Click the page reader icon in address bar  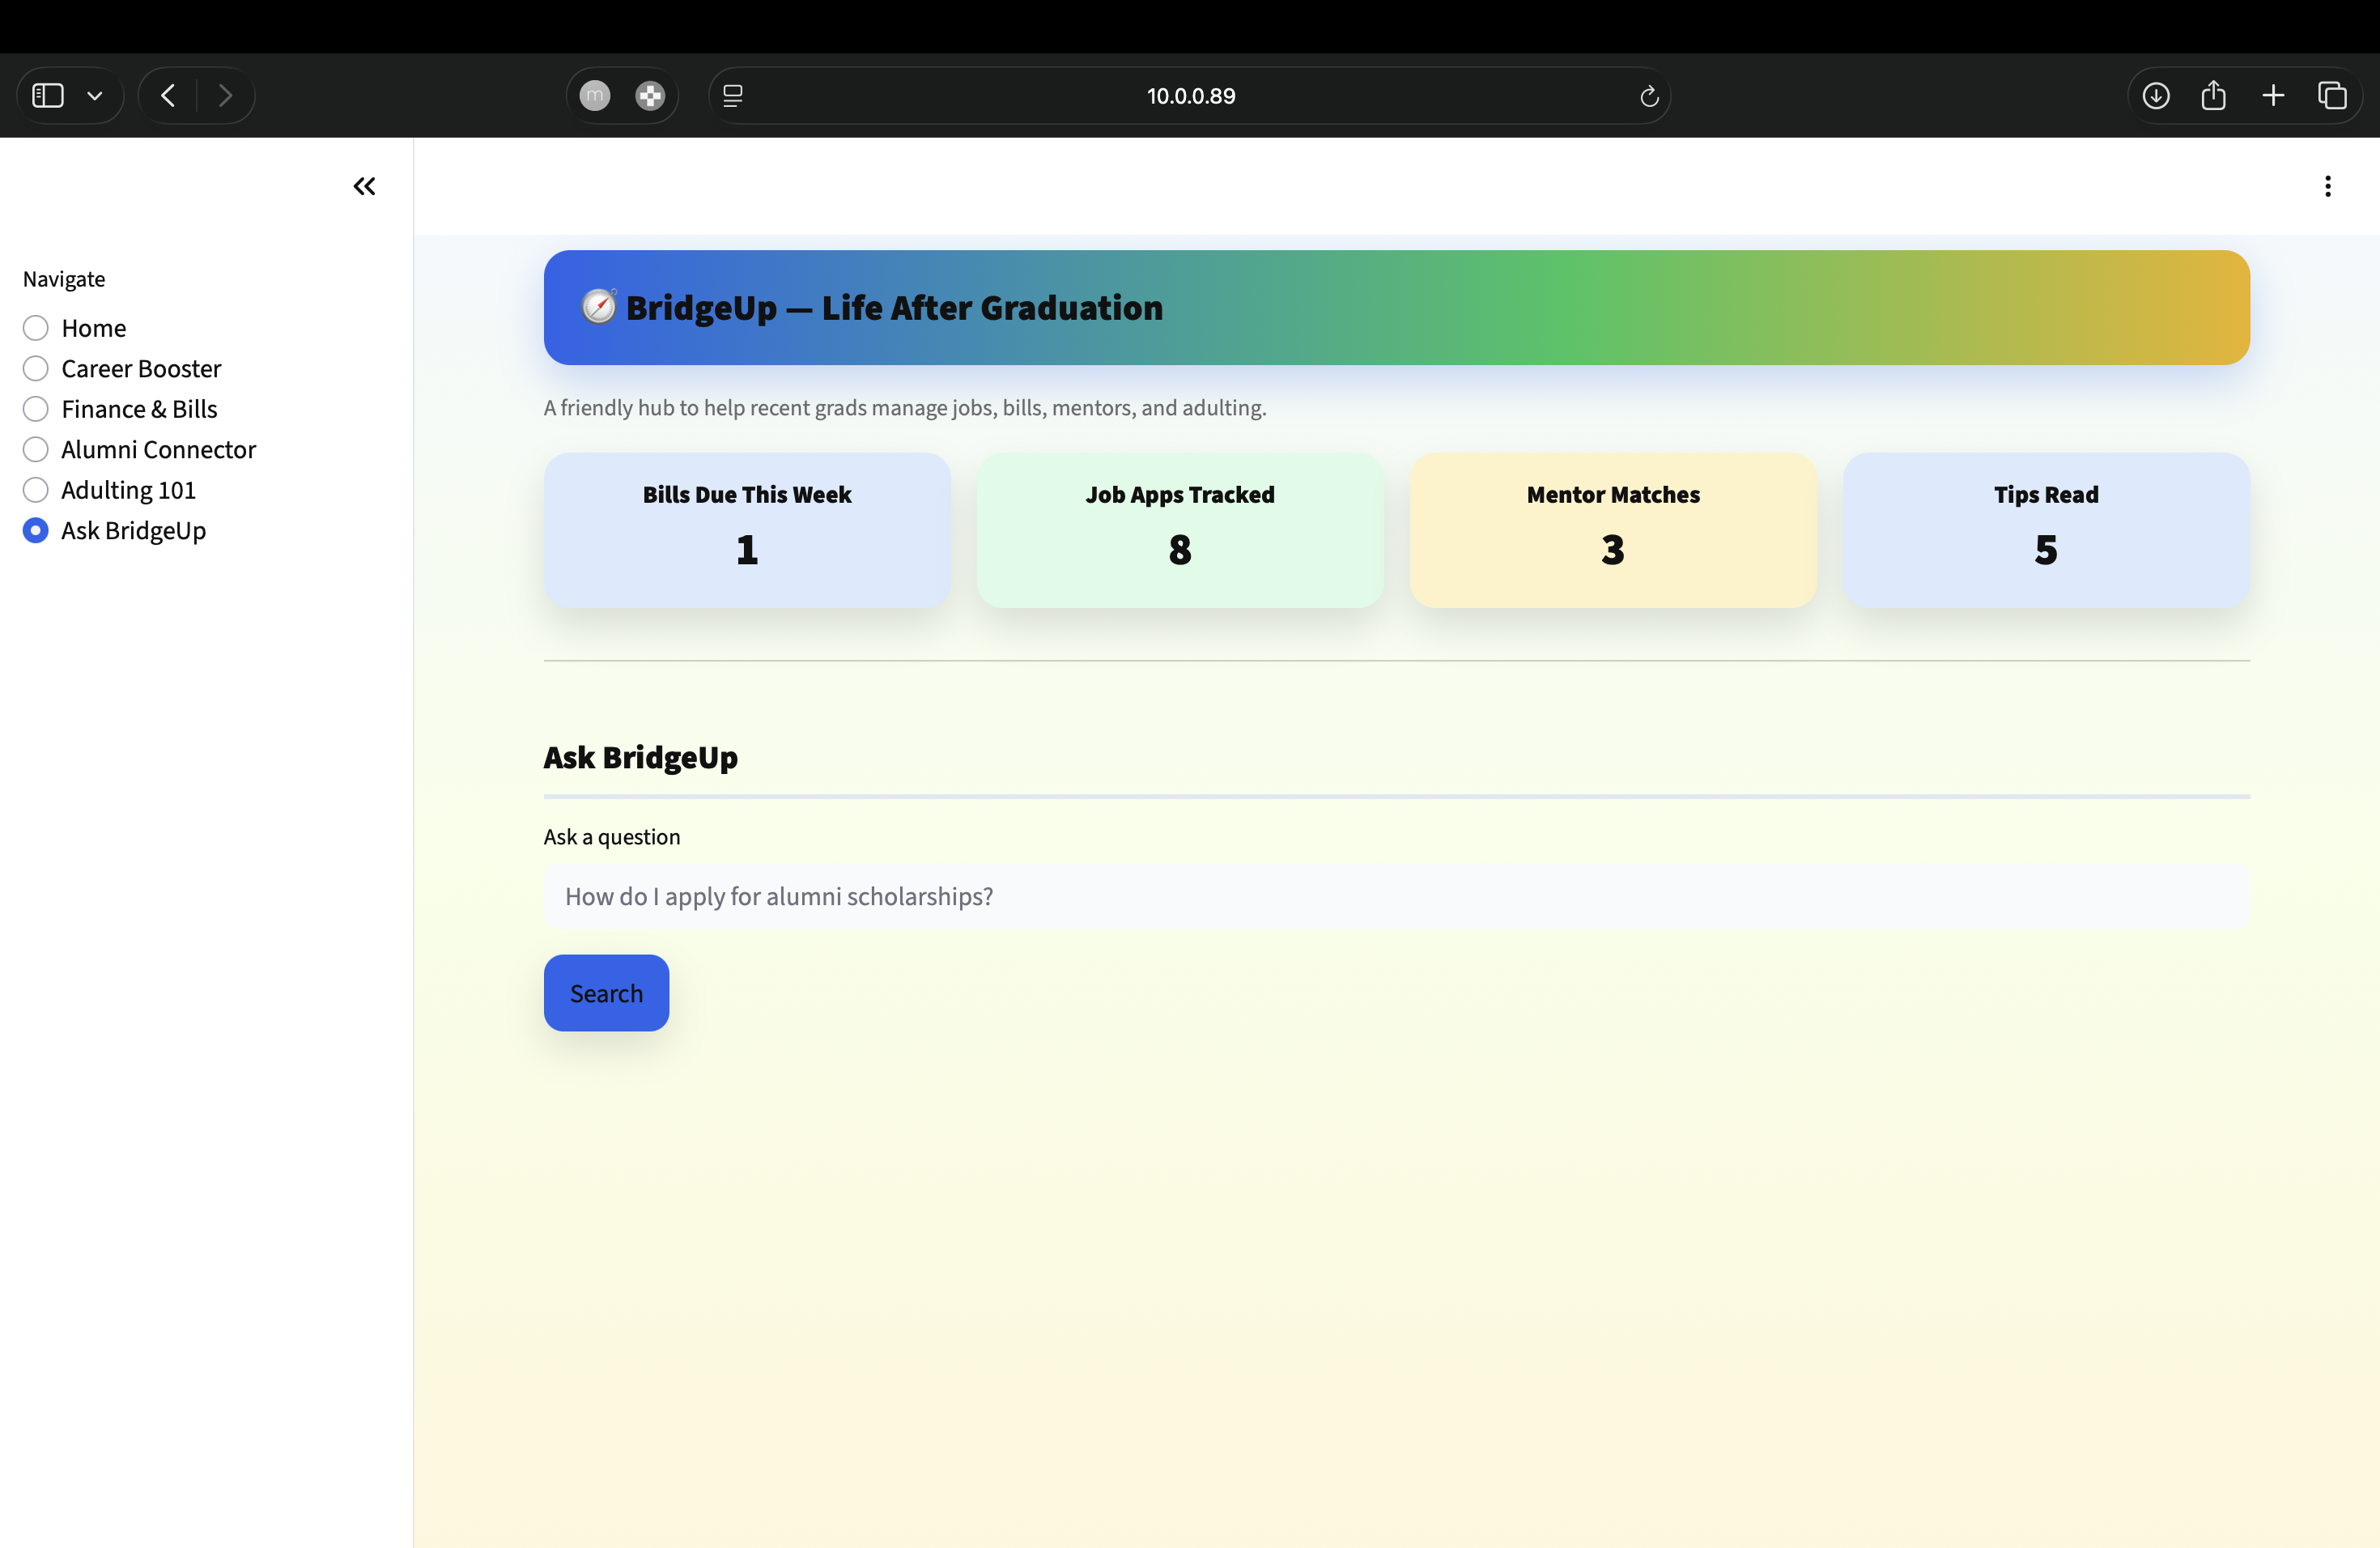coord(733,96)
